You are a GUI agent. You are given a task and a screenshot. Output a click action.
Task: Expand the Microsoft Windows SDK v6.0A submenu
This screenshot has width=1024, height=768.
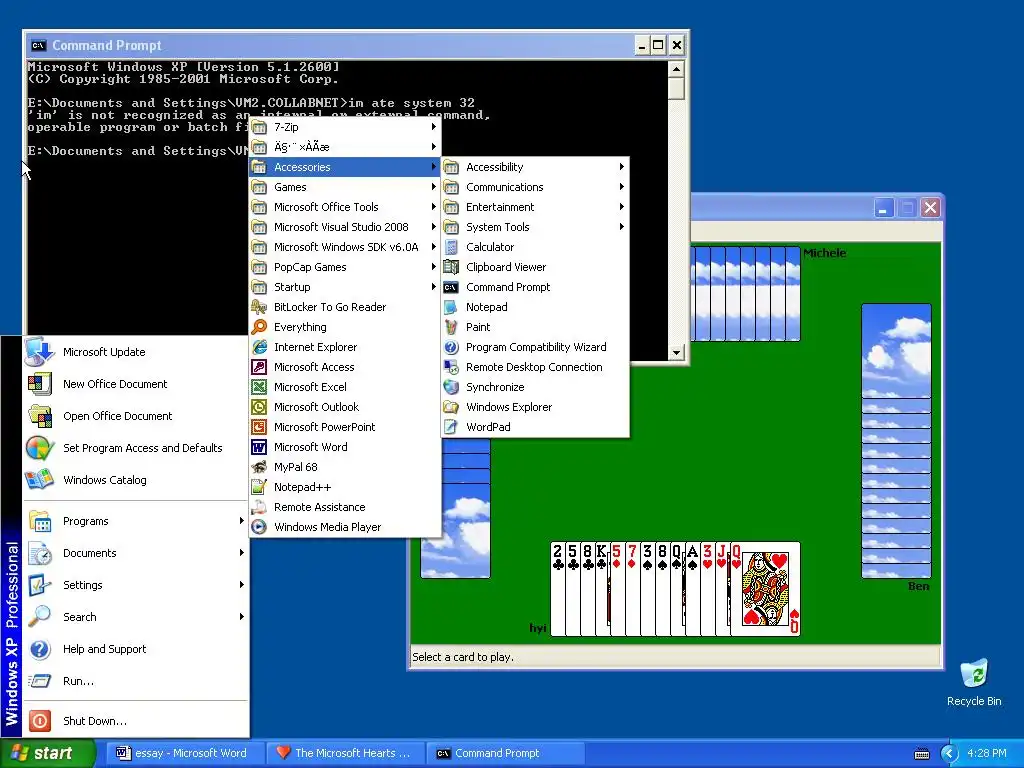pos(345,247)
